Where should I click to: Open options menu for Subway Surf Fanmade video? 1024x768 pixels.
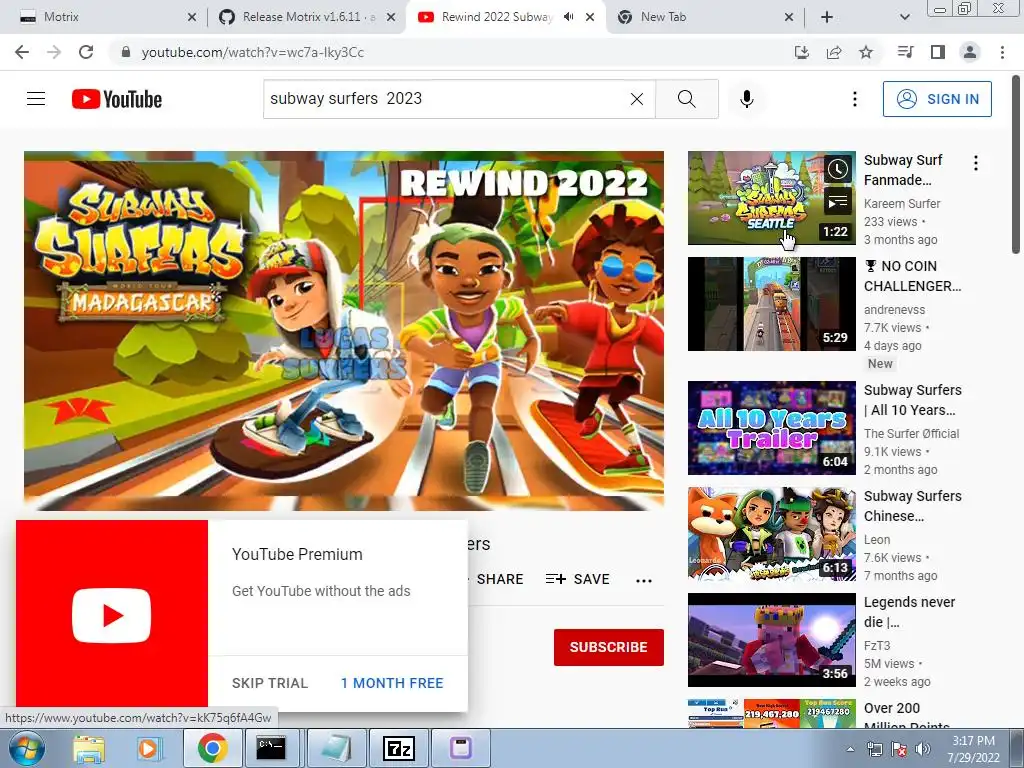976,163
